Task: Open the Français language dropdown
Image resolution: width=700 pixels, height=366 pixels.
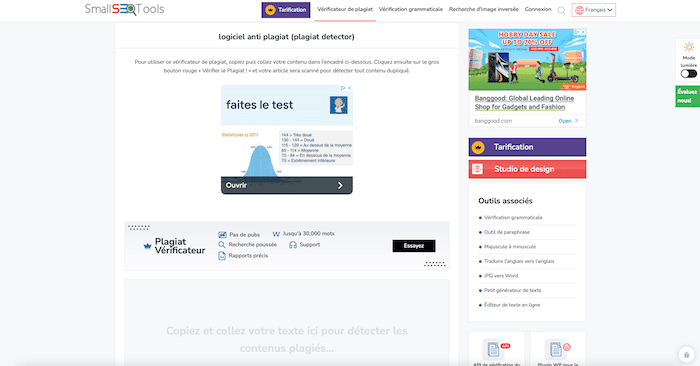Action: (593, 10)
